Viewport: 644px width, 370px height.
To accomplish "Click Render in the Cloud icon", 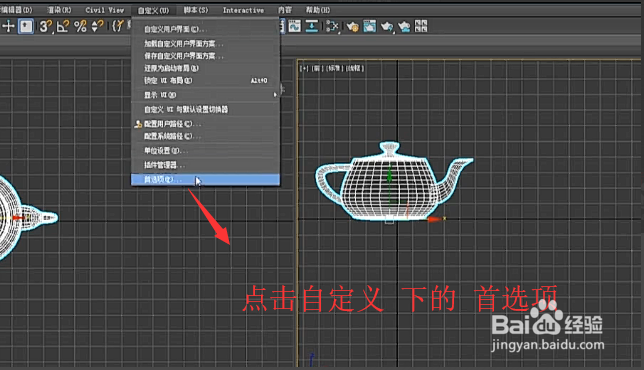I will click(404, 27).
